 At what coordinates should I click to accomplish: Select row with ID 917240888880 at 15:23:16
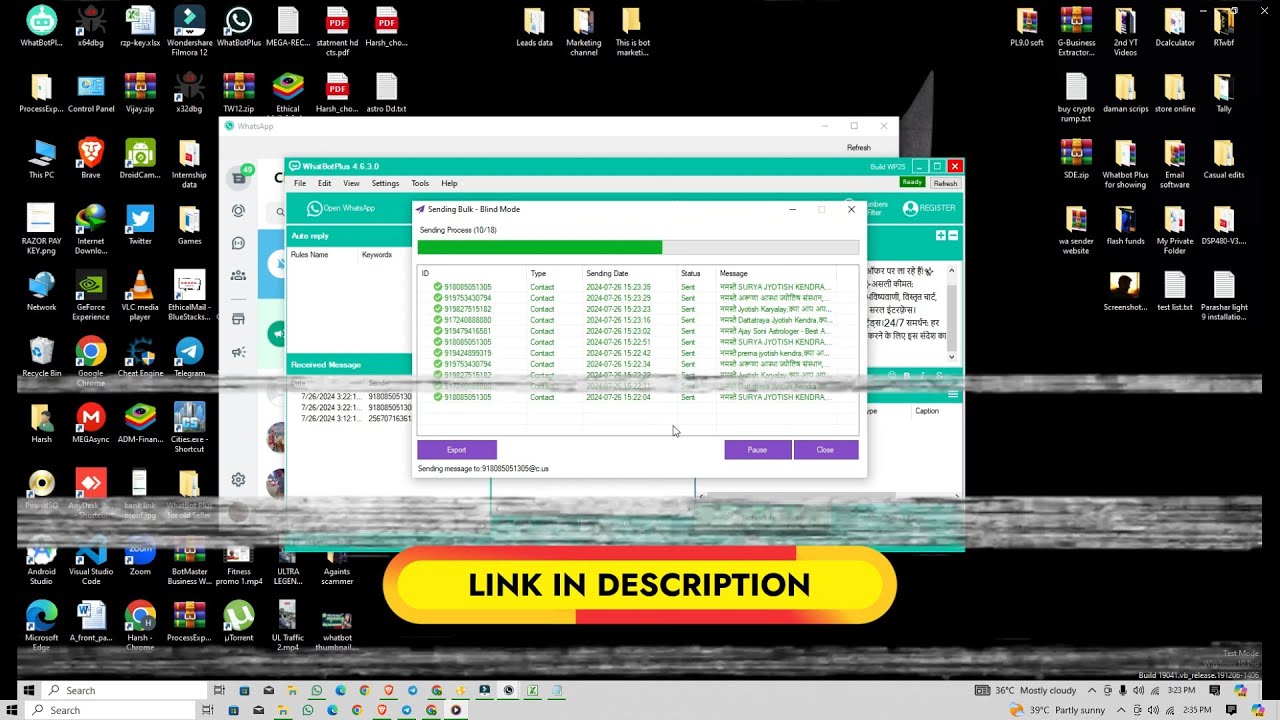coord(638,320)
